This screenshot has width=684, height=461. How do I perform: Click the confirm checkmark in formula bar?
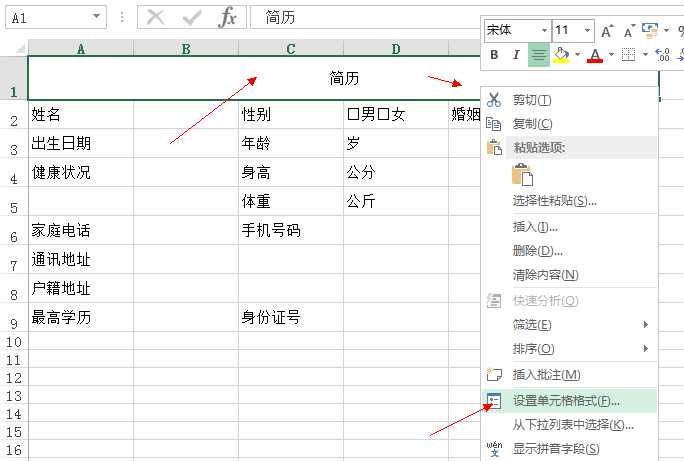click(x=192, y=18)
